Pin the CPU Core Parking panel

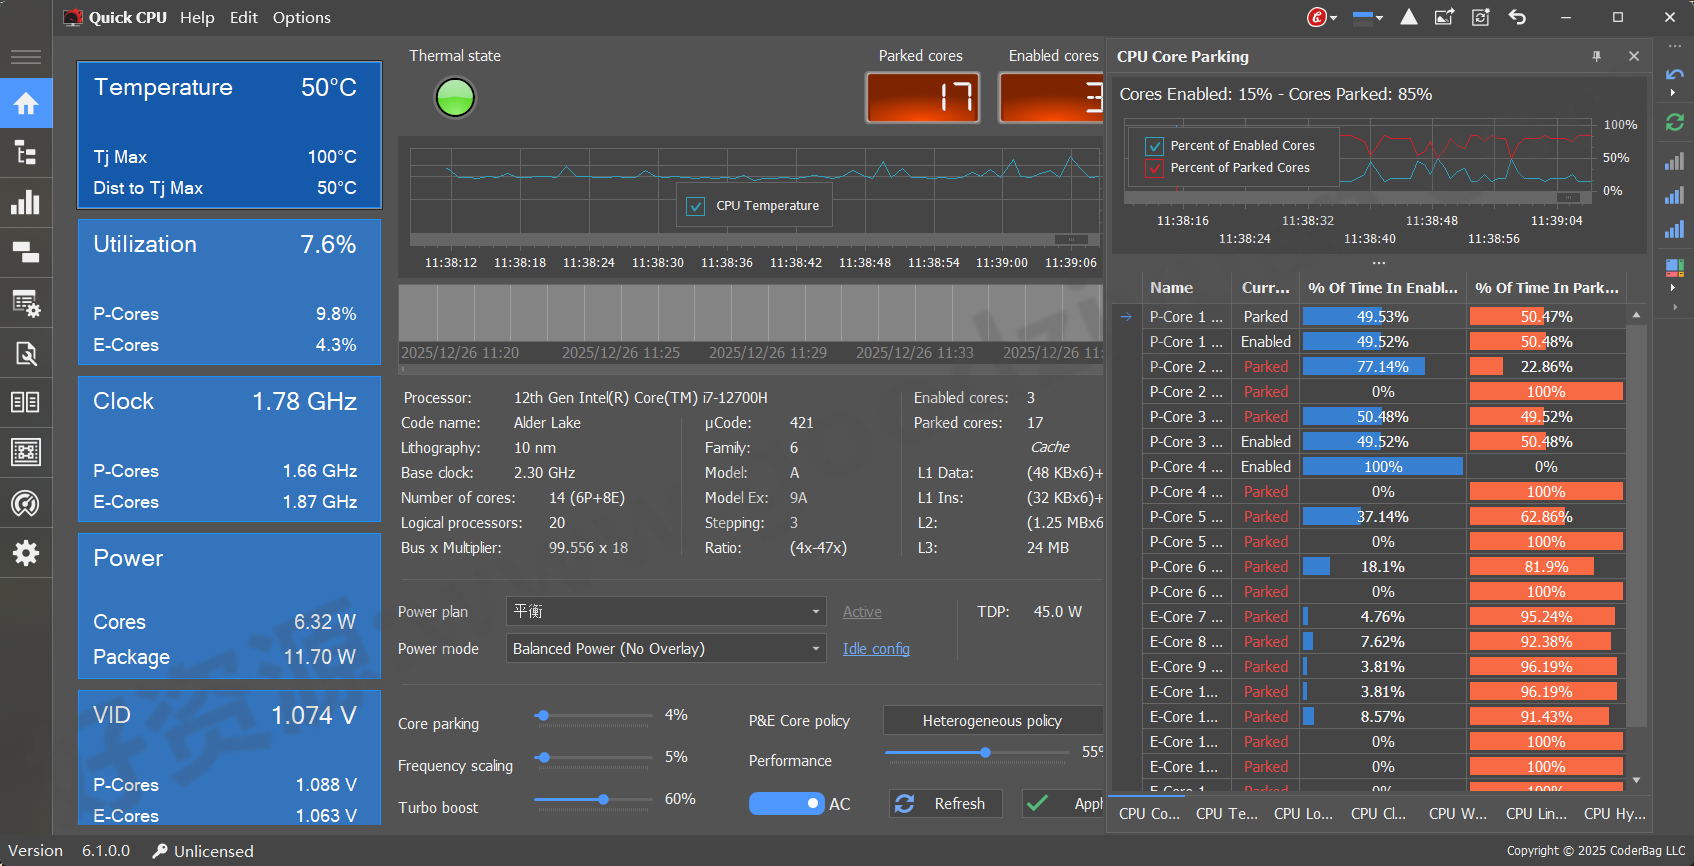tap(1597, 57)
